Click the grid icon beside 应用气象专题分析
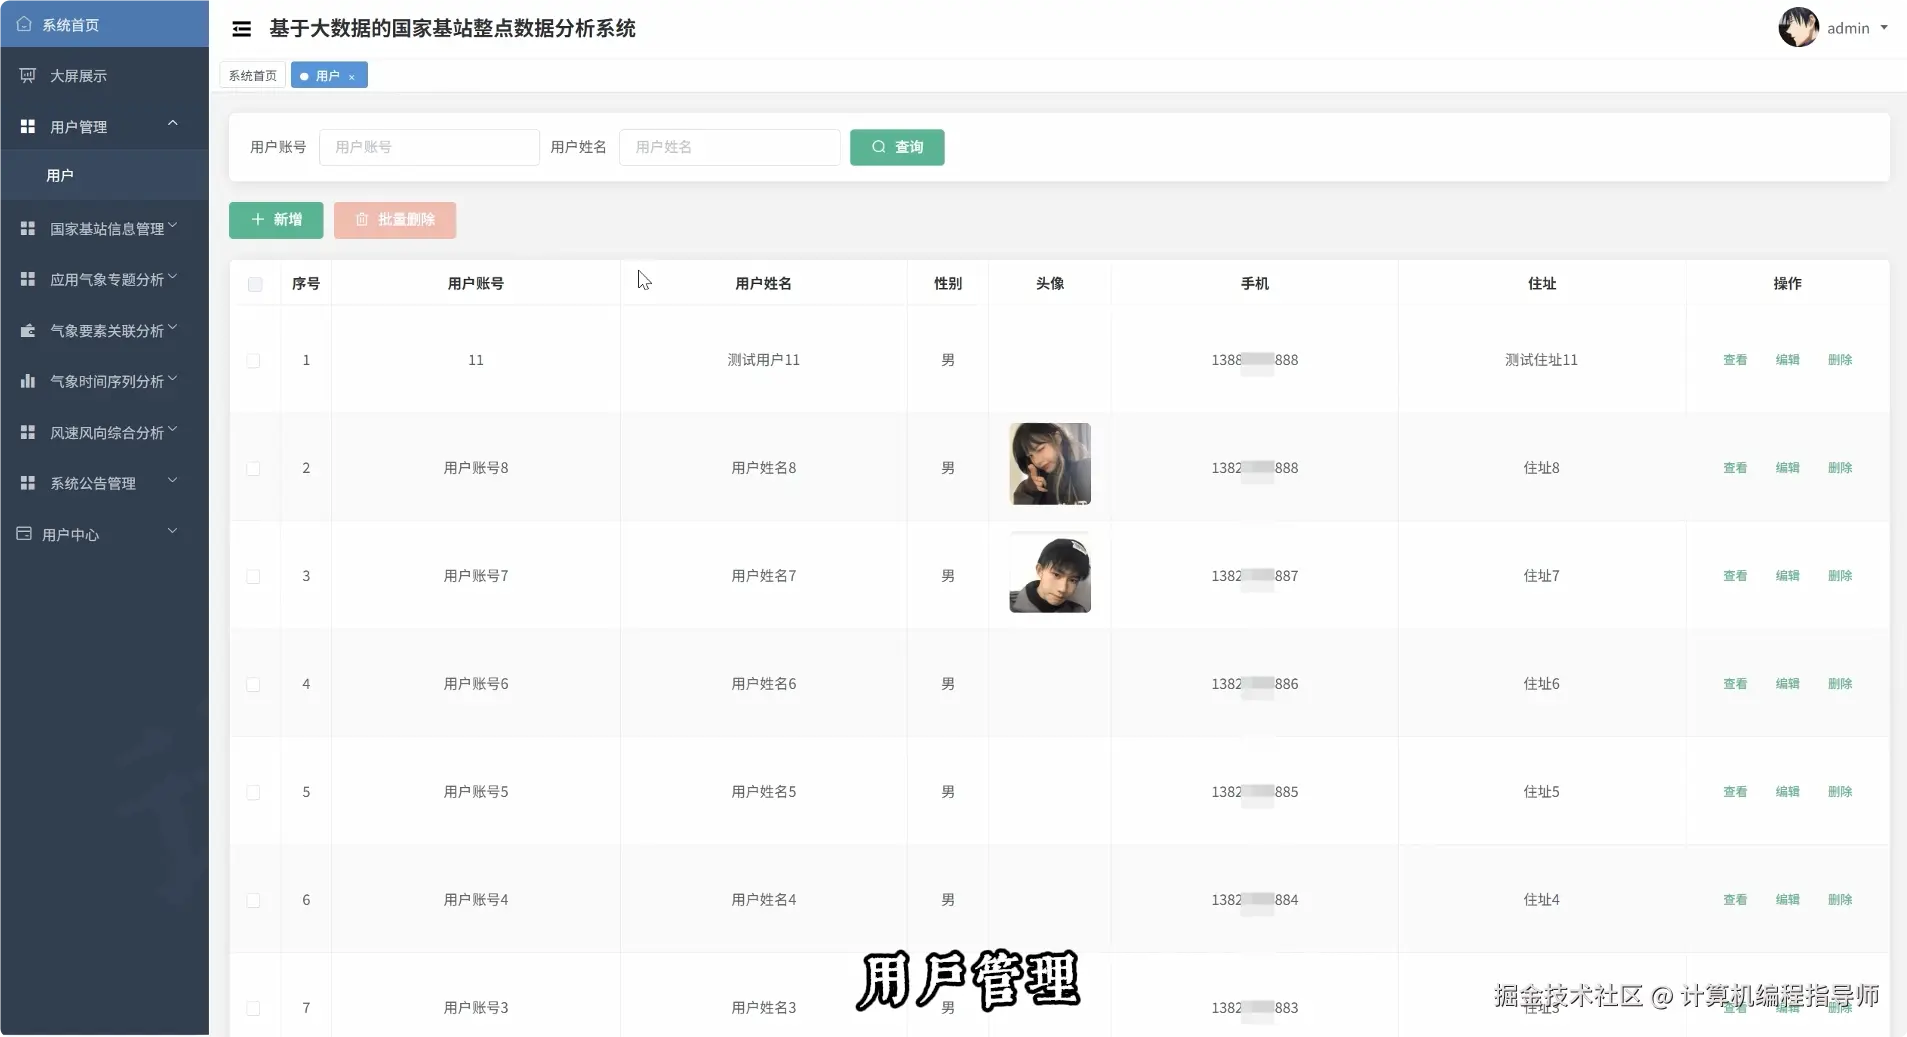This screenshot has height=1037, width=1907. 28,279
